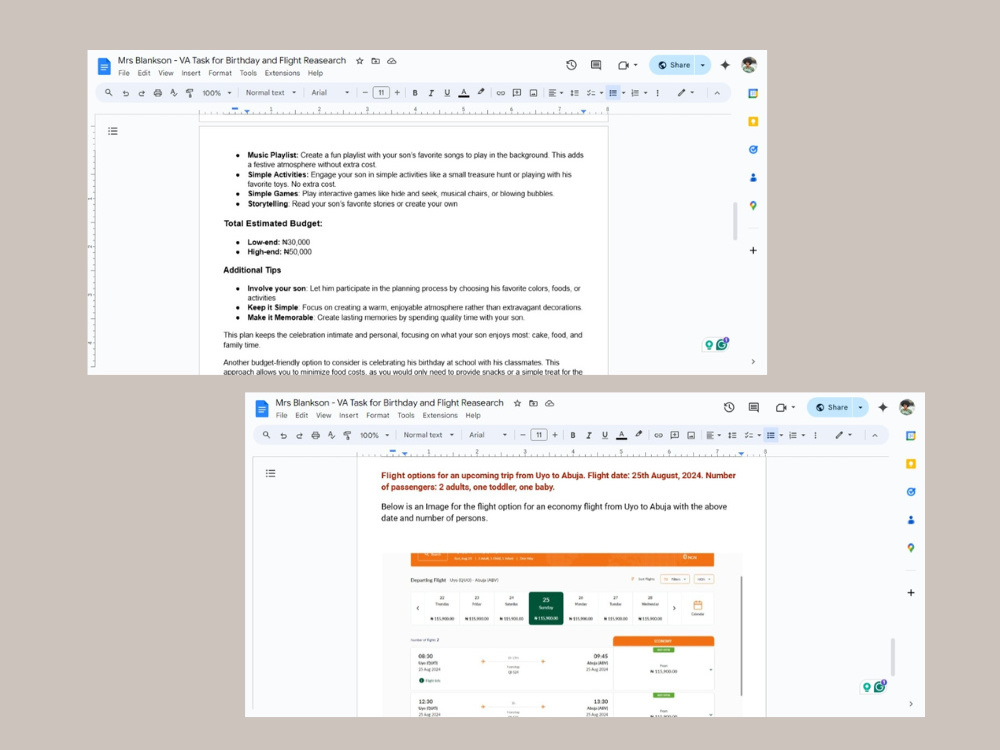This screenshot has height=750, width=1000.
Task: Click font size field in top window
Action: point(381,93)
